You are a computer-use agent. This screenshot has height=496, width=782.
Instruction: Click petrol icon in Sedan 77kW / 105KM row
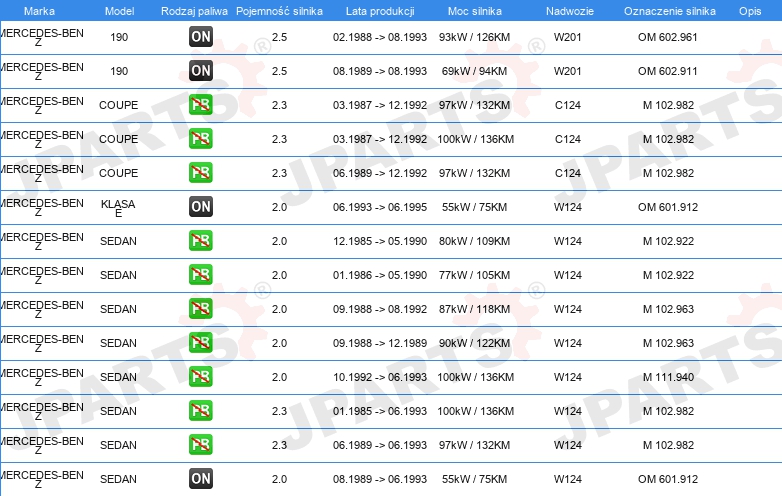(x=200, y=274)
